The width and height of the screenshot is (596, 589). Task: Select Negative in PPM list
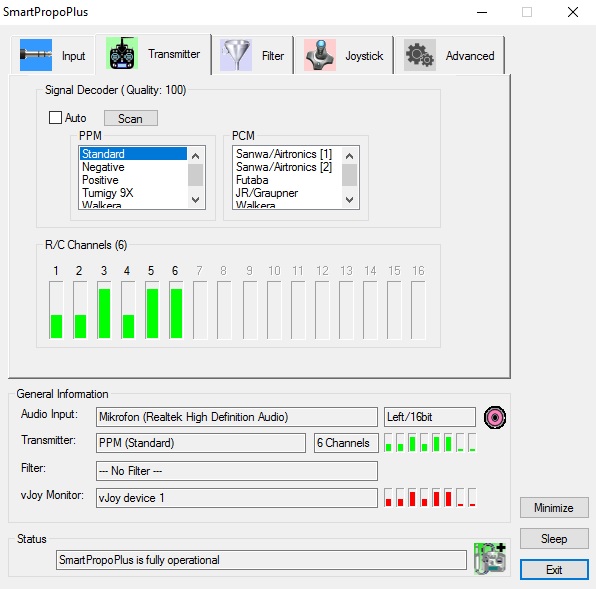tap(133, 167)
